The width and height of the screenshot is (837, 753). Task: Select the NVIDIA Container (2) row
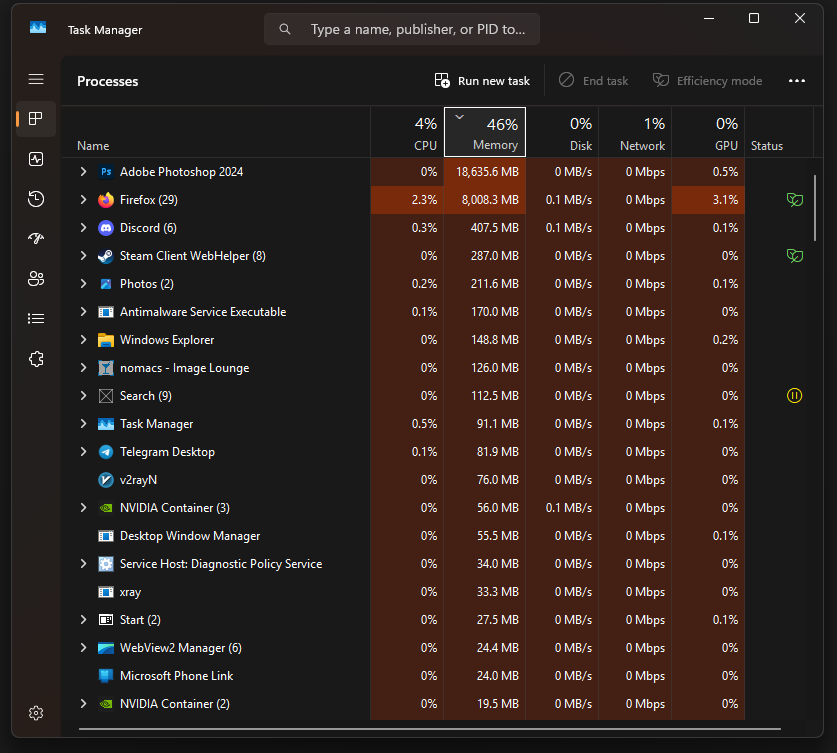403,704
